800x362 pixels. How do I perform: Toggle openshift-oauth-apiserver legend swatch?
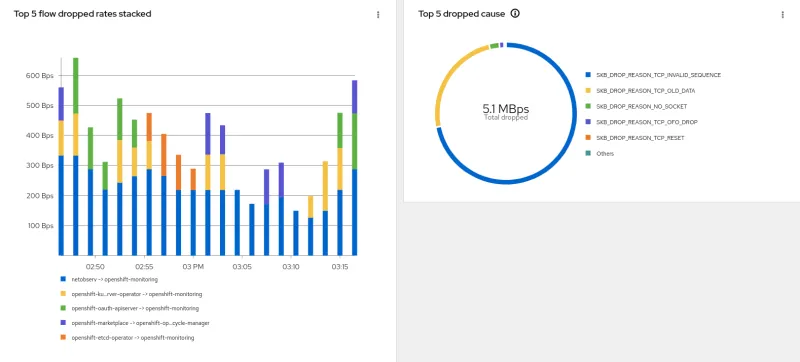click(x=63, y=308)
